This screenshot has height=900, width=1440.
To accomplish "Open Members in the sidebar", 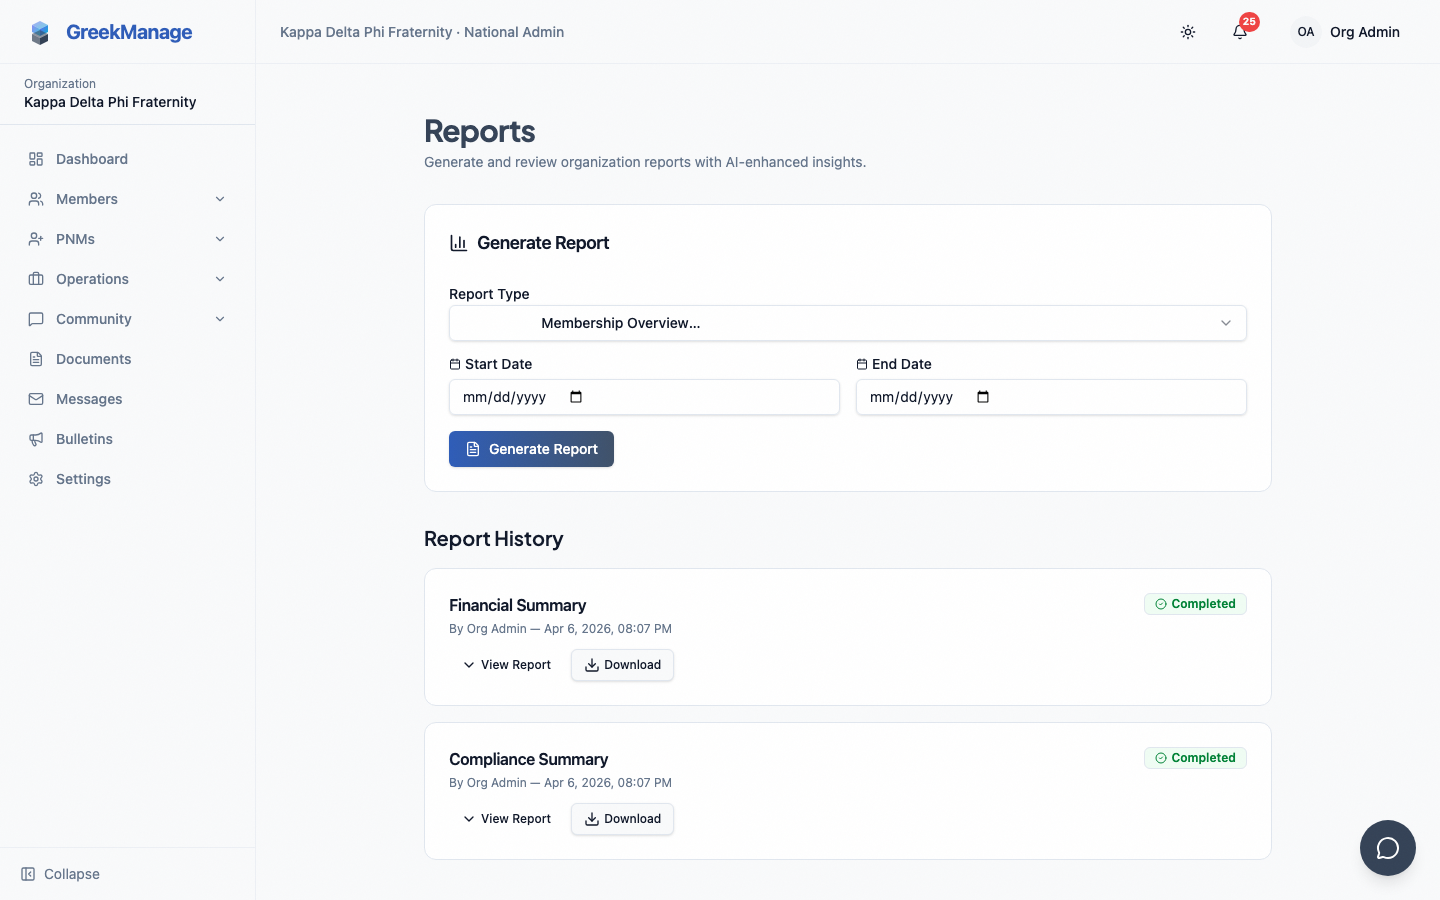I will pyautogui.click(x=128, y=199).
